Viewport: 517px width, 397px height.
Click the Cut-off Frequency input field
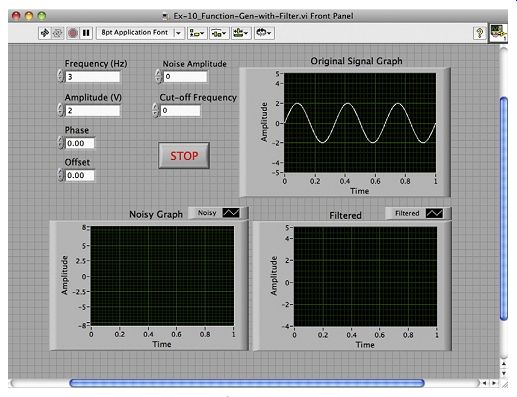tap(180, 110)
